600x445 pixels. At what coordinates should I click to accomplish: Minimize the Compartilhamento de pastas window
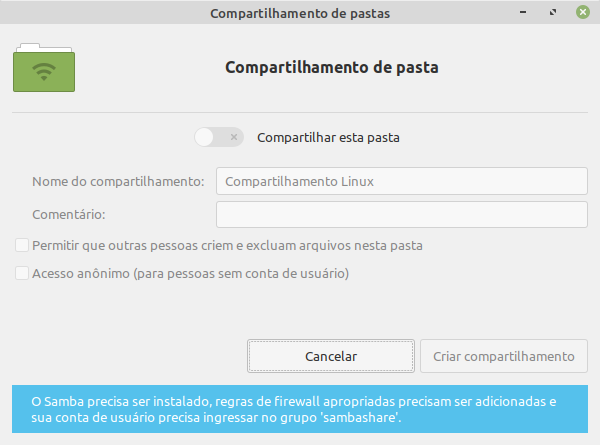click(523, 13)
